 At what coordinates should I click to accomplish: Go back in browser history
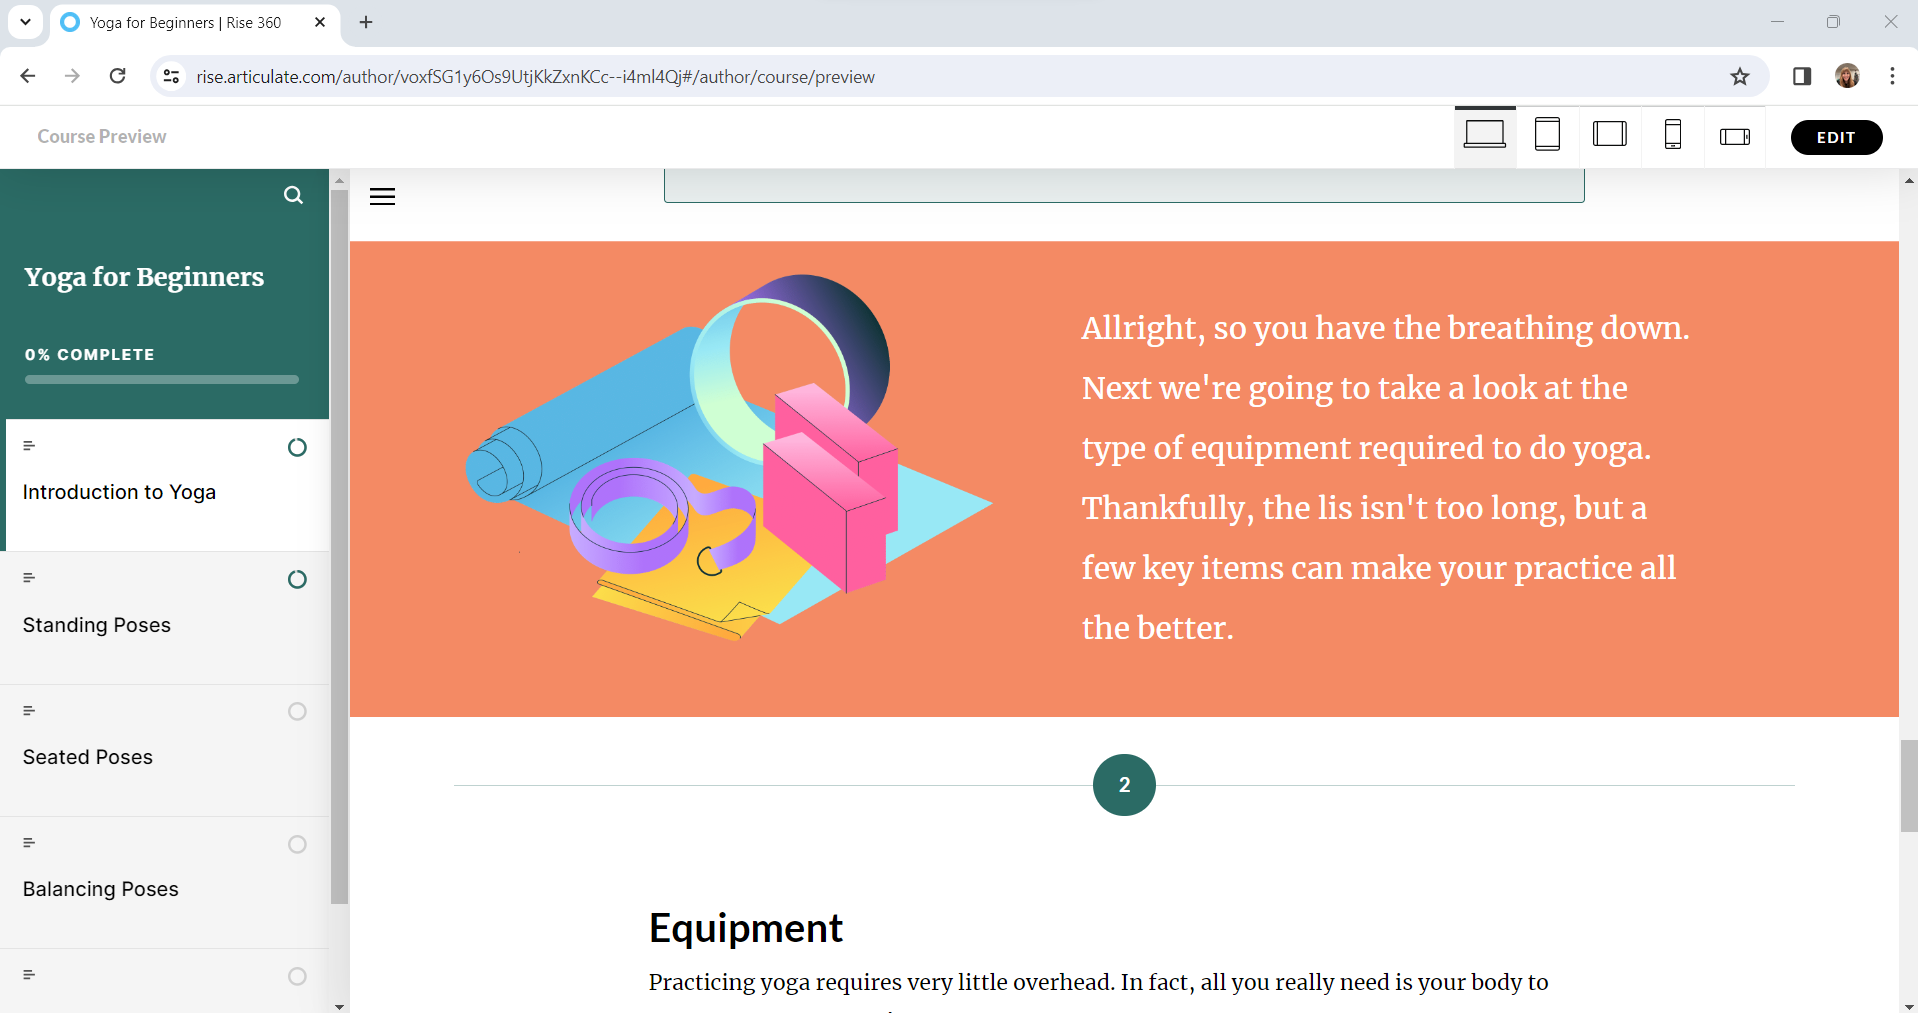tap(28, 76)
